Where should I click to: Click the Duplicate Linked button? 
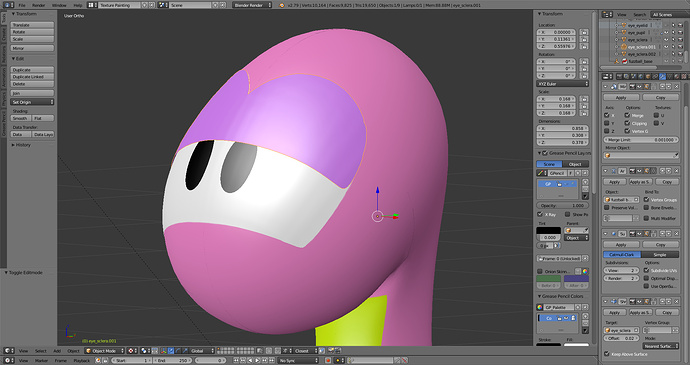pos(33,77)
